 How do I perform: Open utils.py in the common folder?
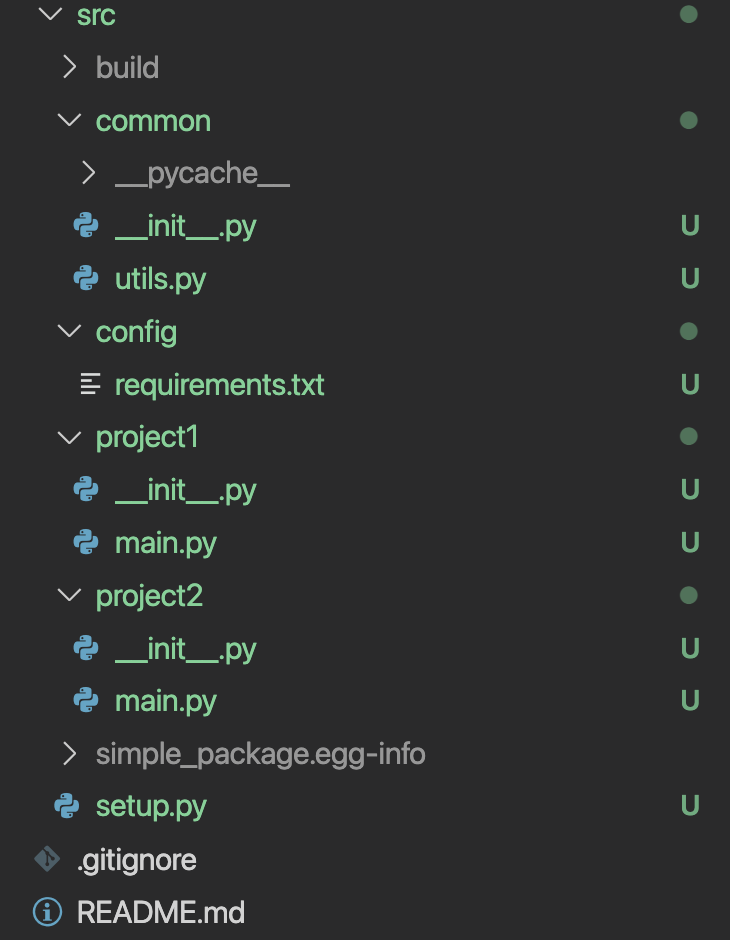[x=161, y=279]
